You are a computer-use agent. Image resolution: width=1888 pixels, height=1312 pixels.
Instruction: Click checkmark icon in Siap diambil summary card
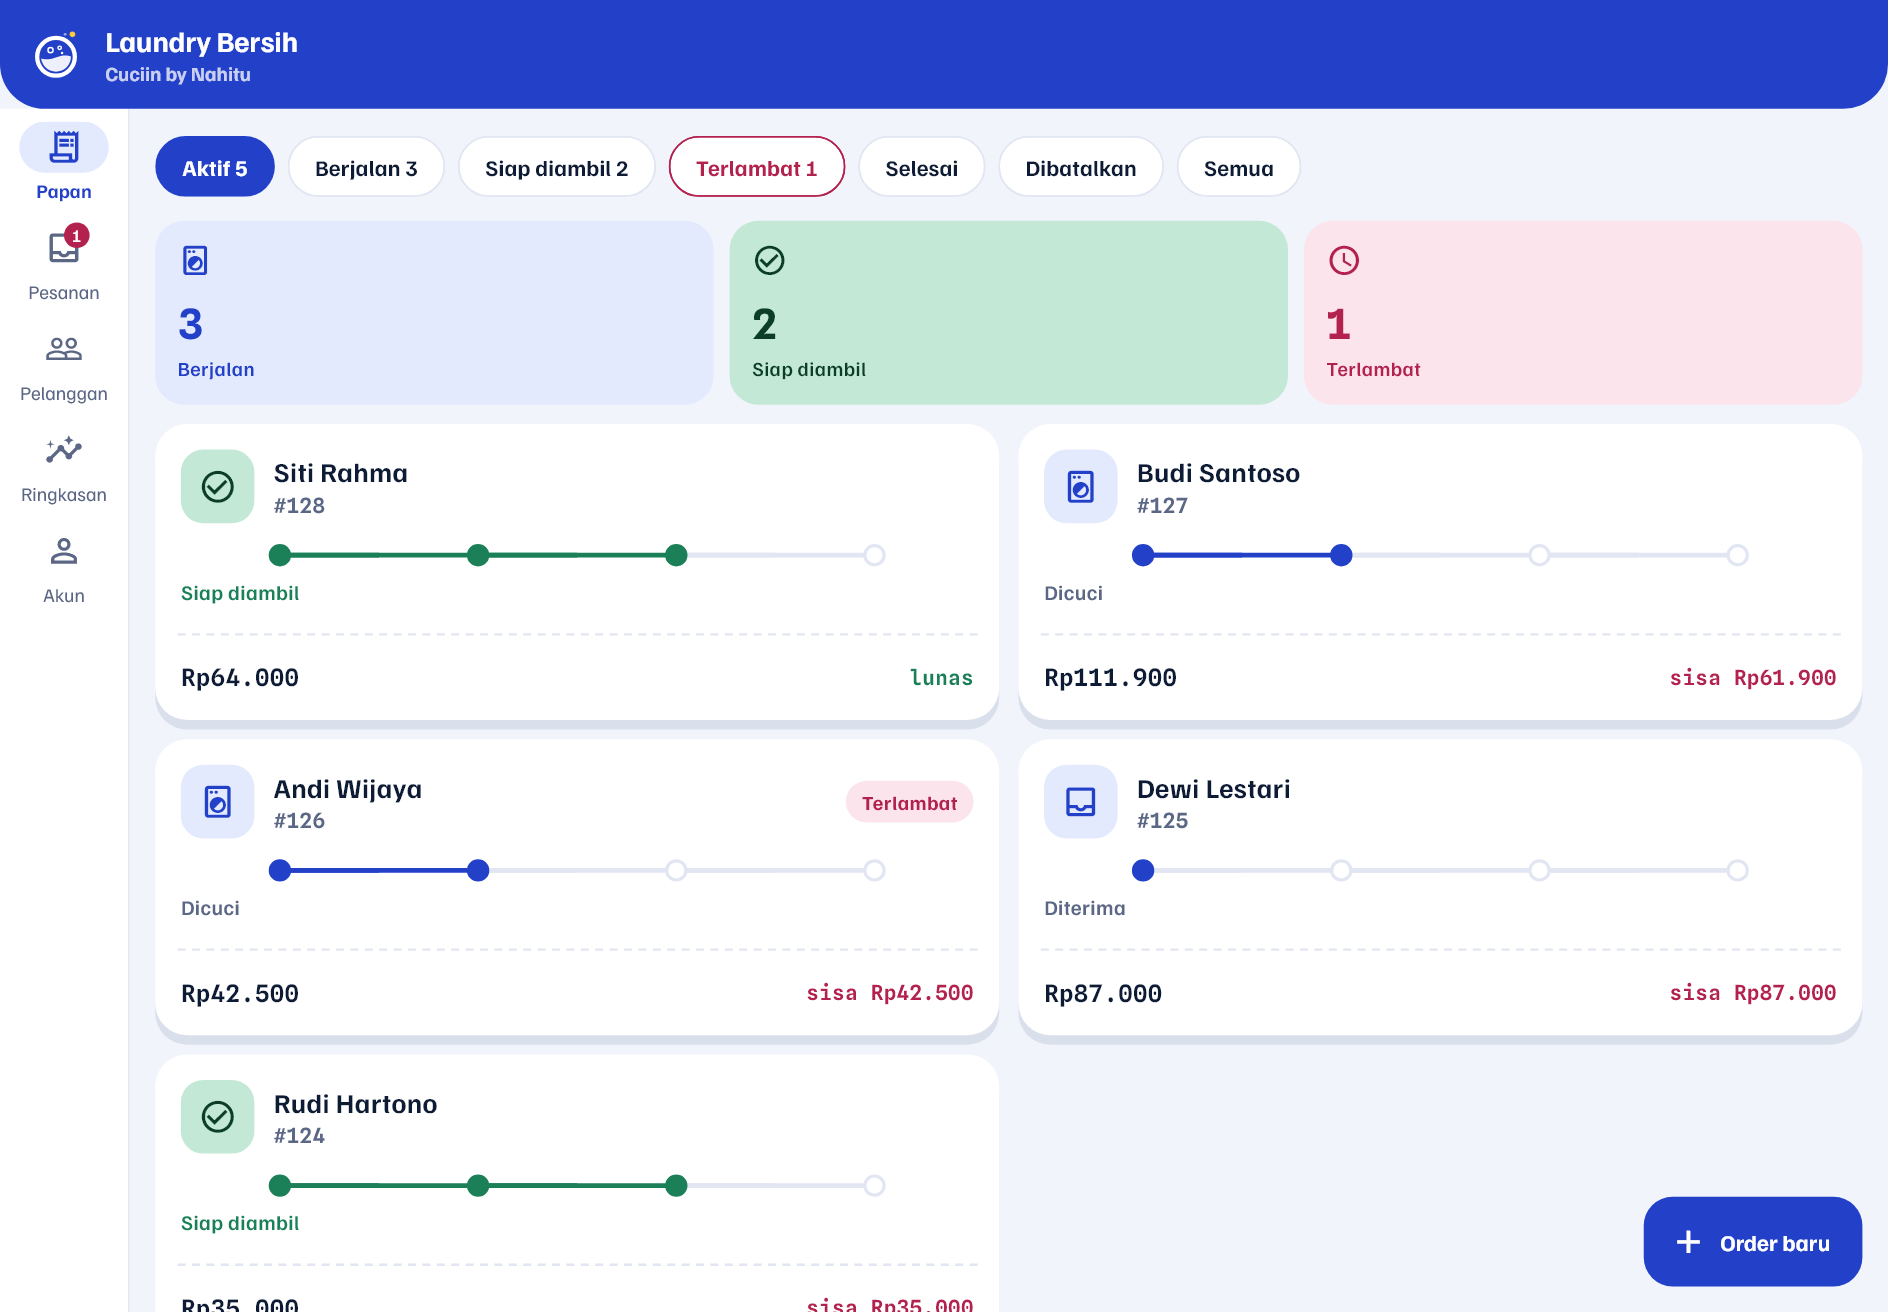coord(769,260)
